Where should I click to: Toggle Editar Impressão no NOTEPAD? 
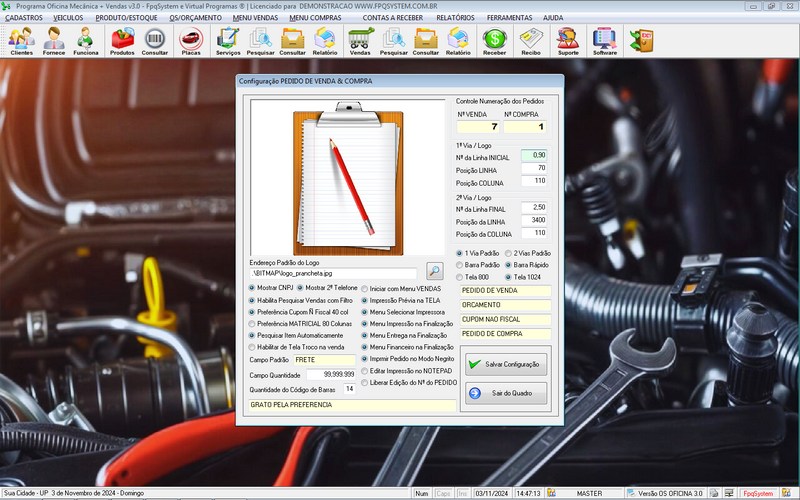coord(365,371)
